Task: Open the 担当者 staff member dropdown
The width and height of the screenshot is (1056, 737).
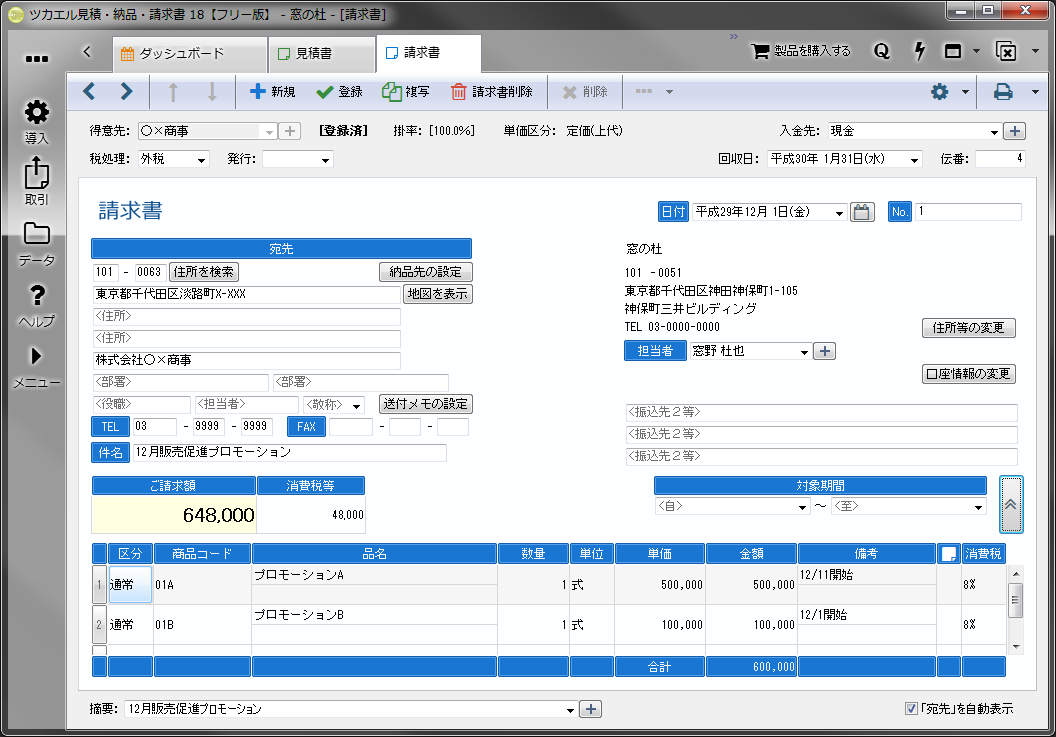Action: [x=806, y=351]
